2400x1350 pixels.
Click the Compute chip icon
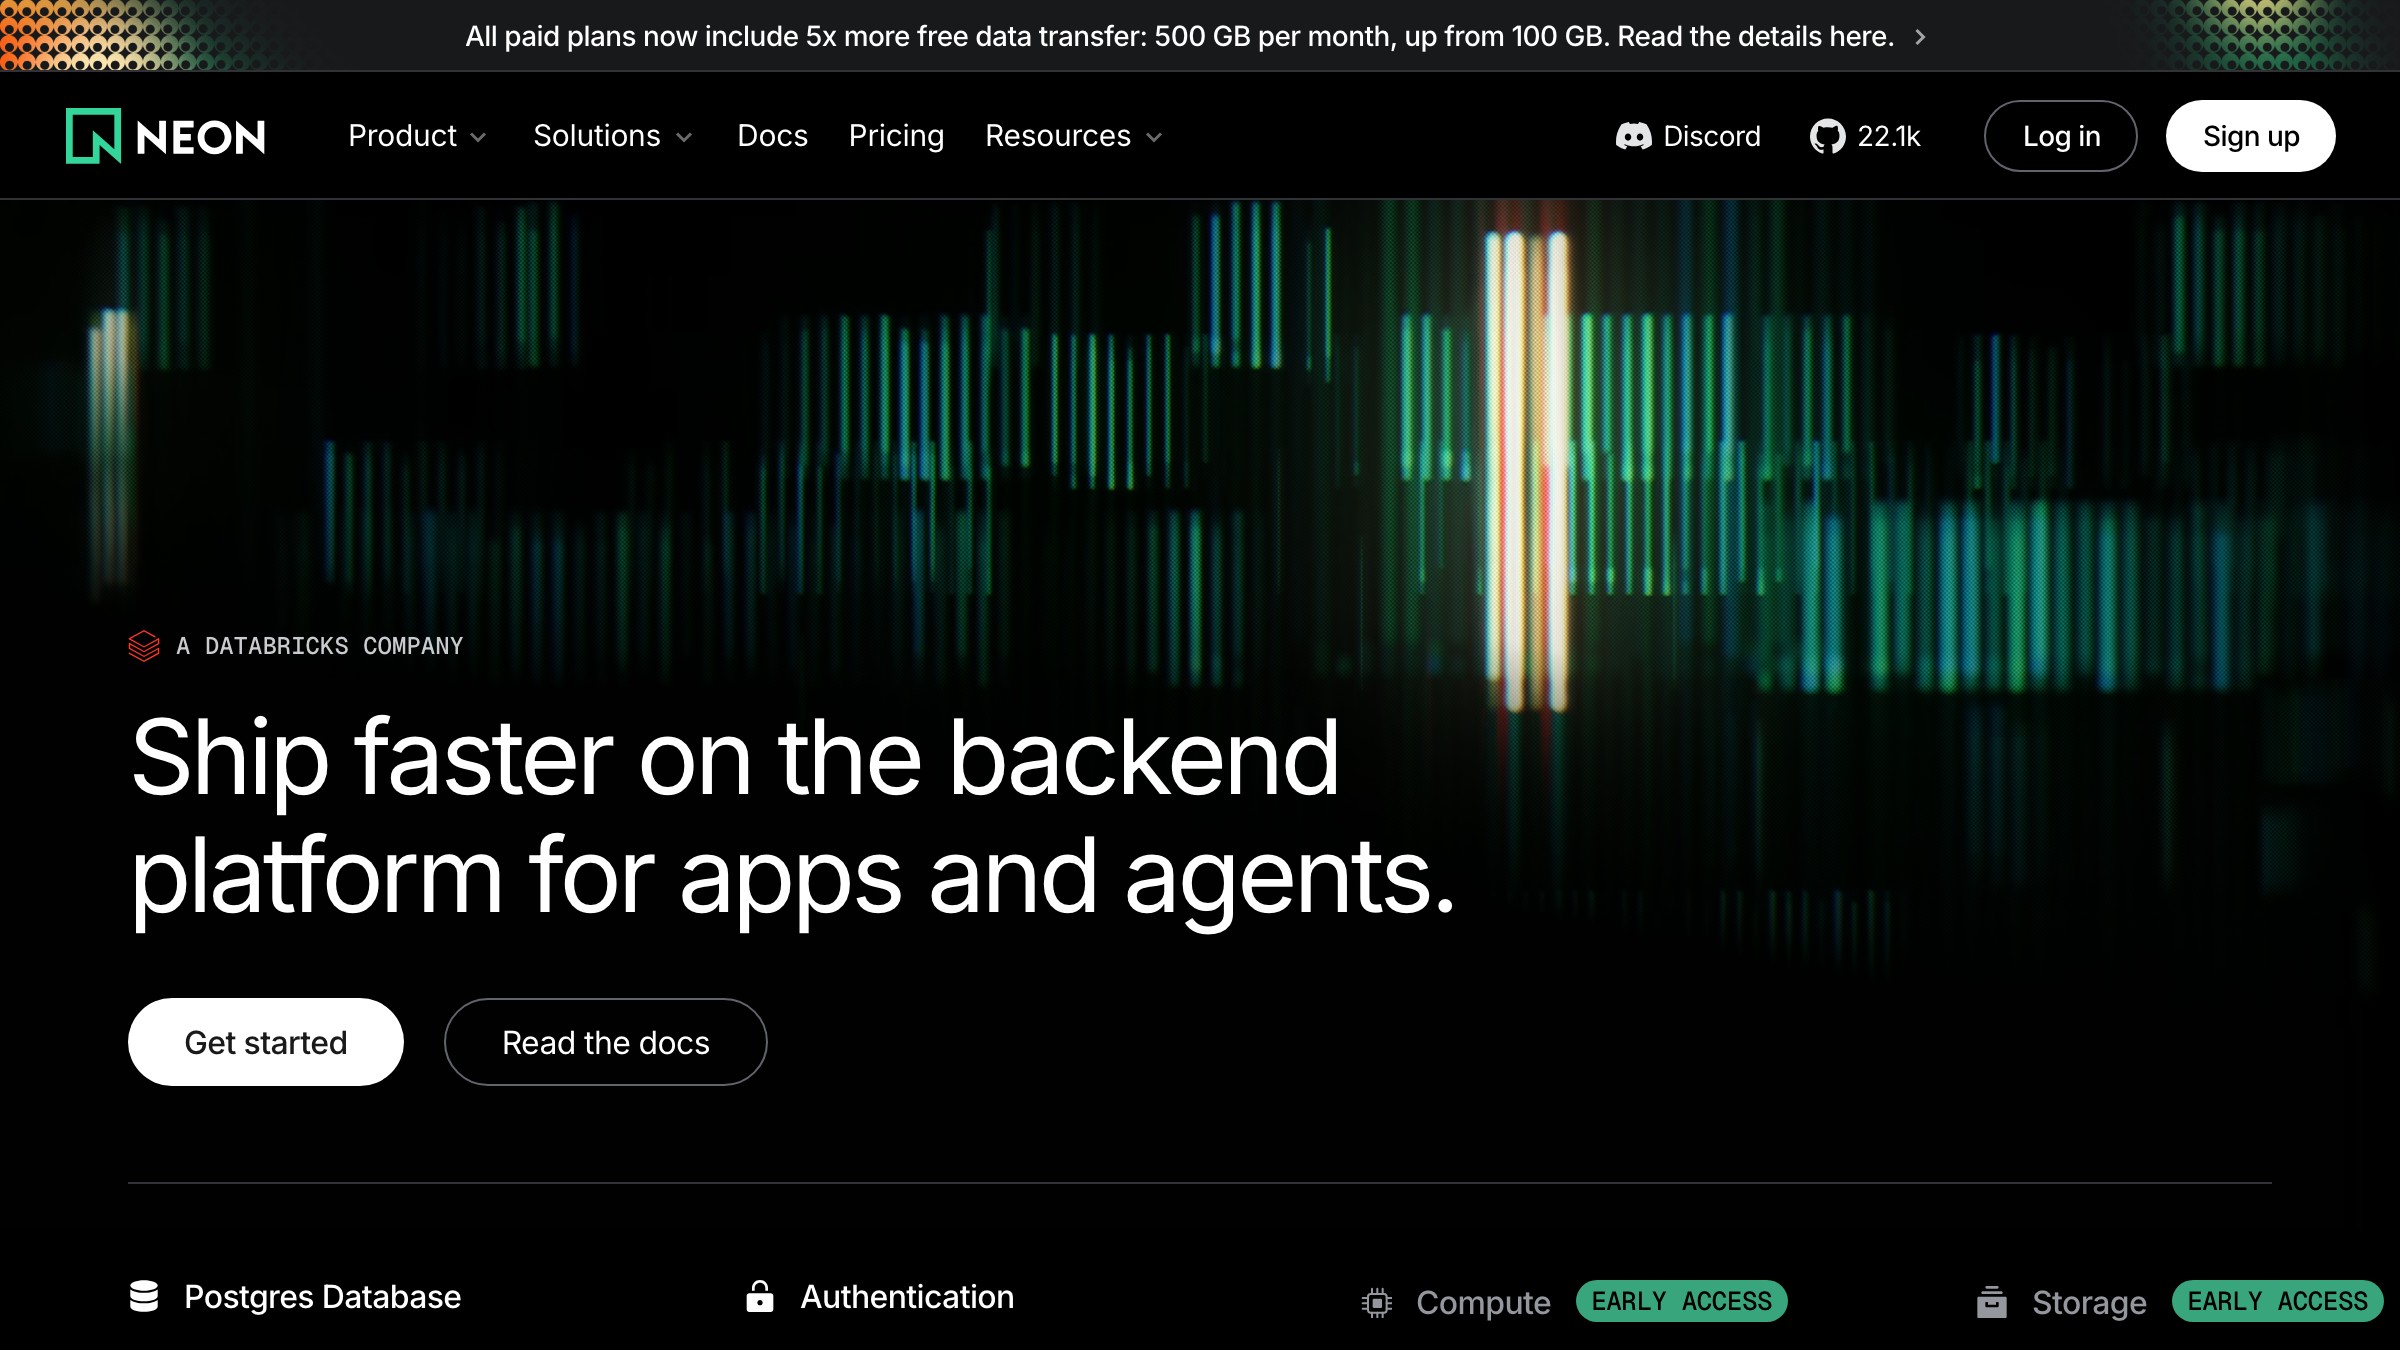point(1377,1303)
